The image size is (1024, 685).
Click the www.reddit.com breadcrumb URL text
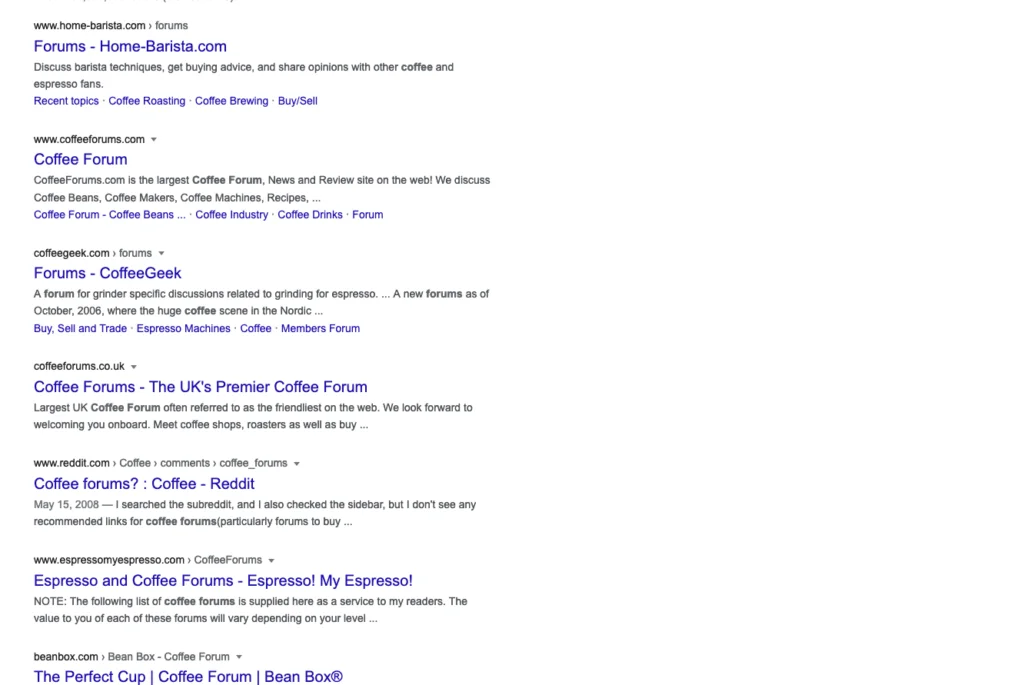161,463
